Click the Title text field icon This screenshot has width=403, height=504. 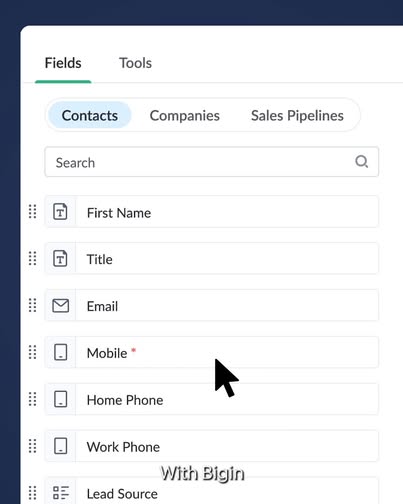tap(60, 259)
